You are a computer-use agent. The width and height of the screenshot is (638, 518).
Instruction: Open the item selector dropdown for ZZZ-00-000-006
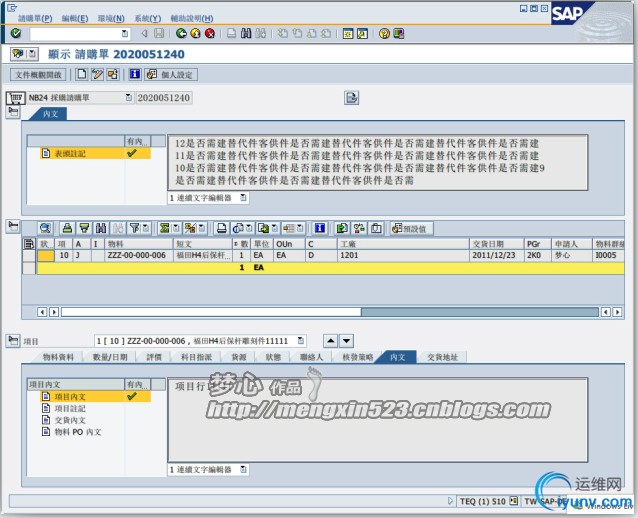pyautogui.click(x=301, y=341)
